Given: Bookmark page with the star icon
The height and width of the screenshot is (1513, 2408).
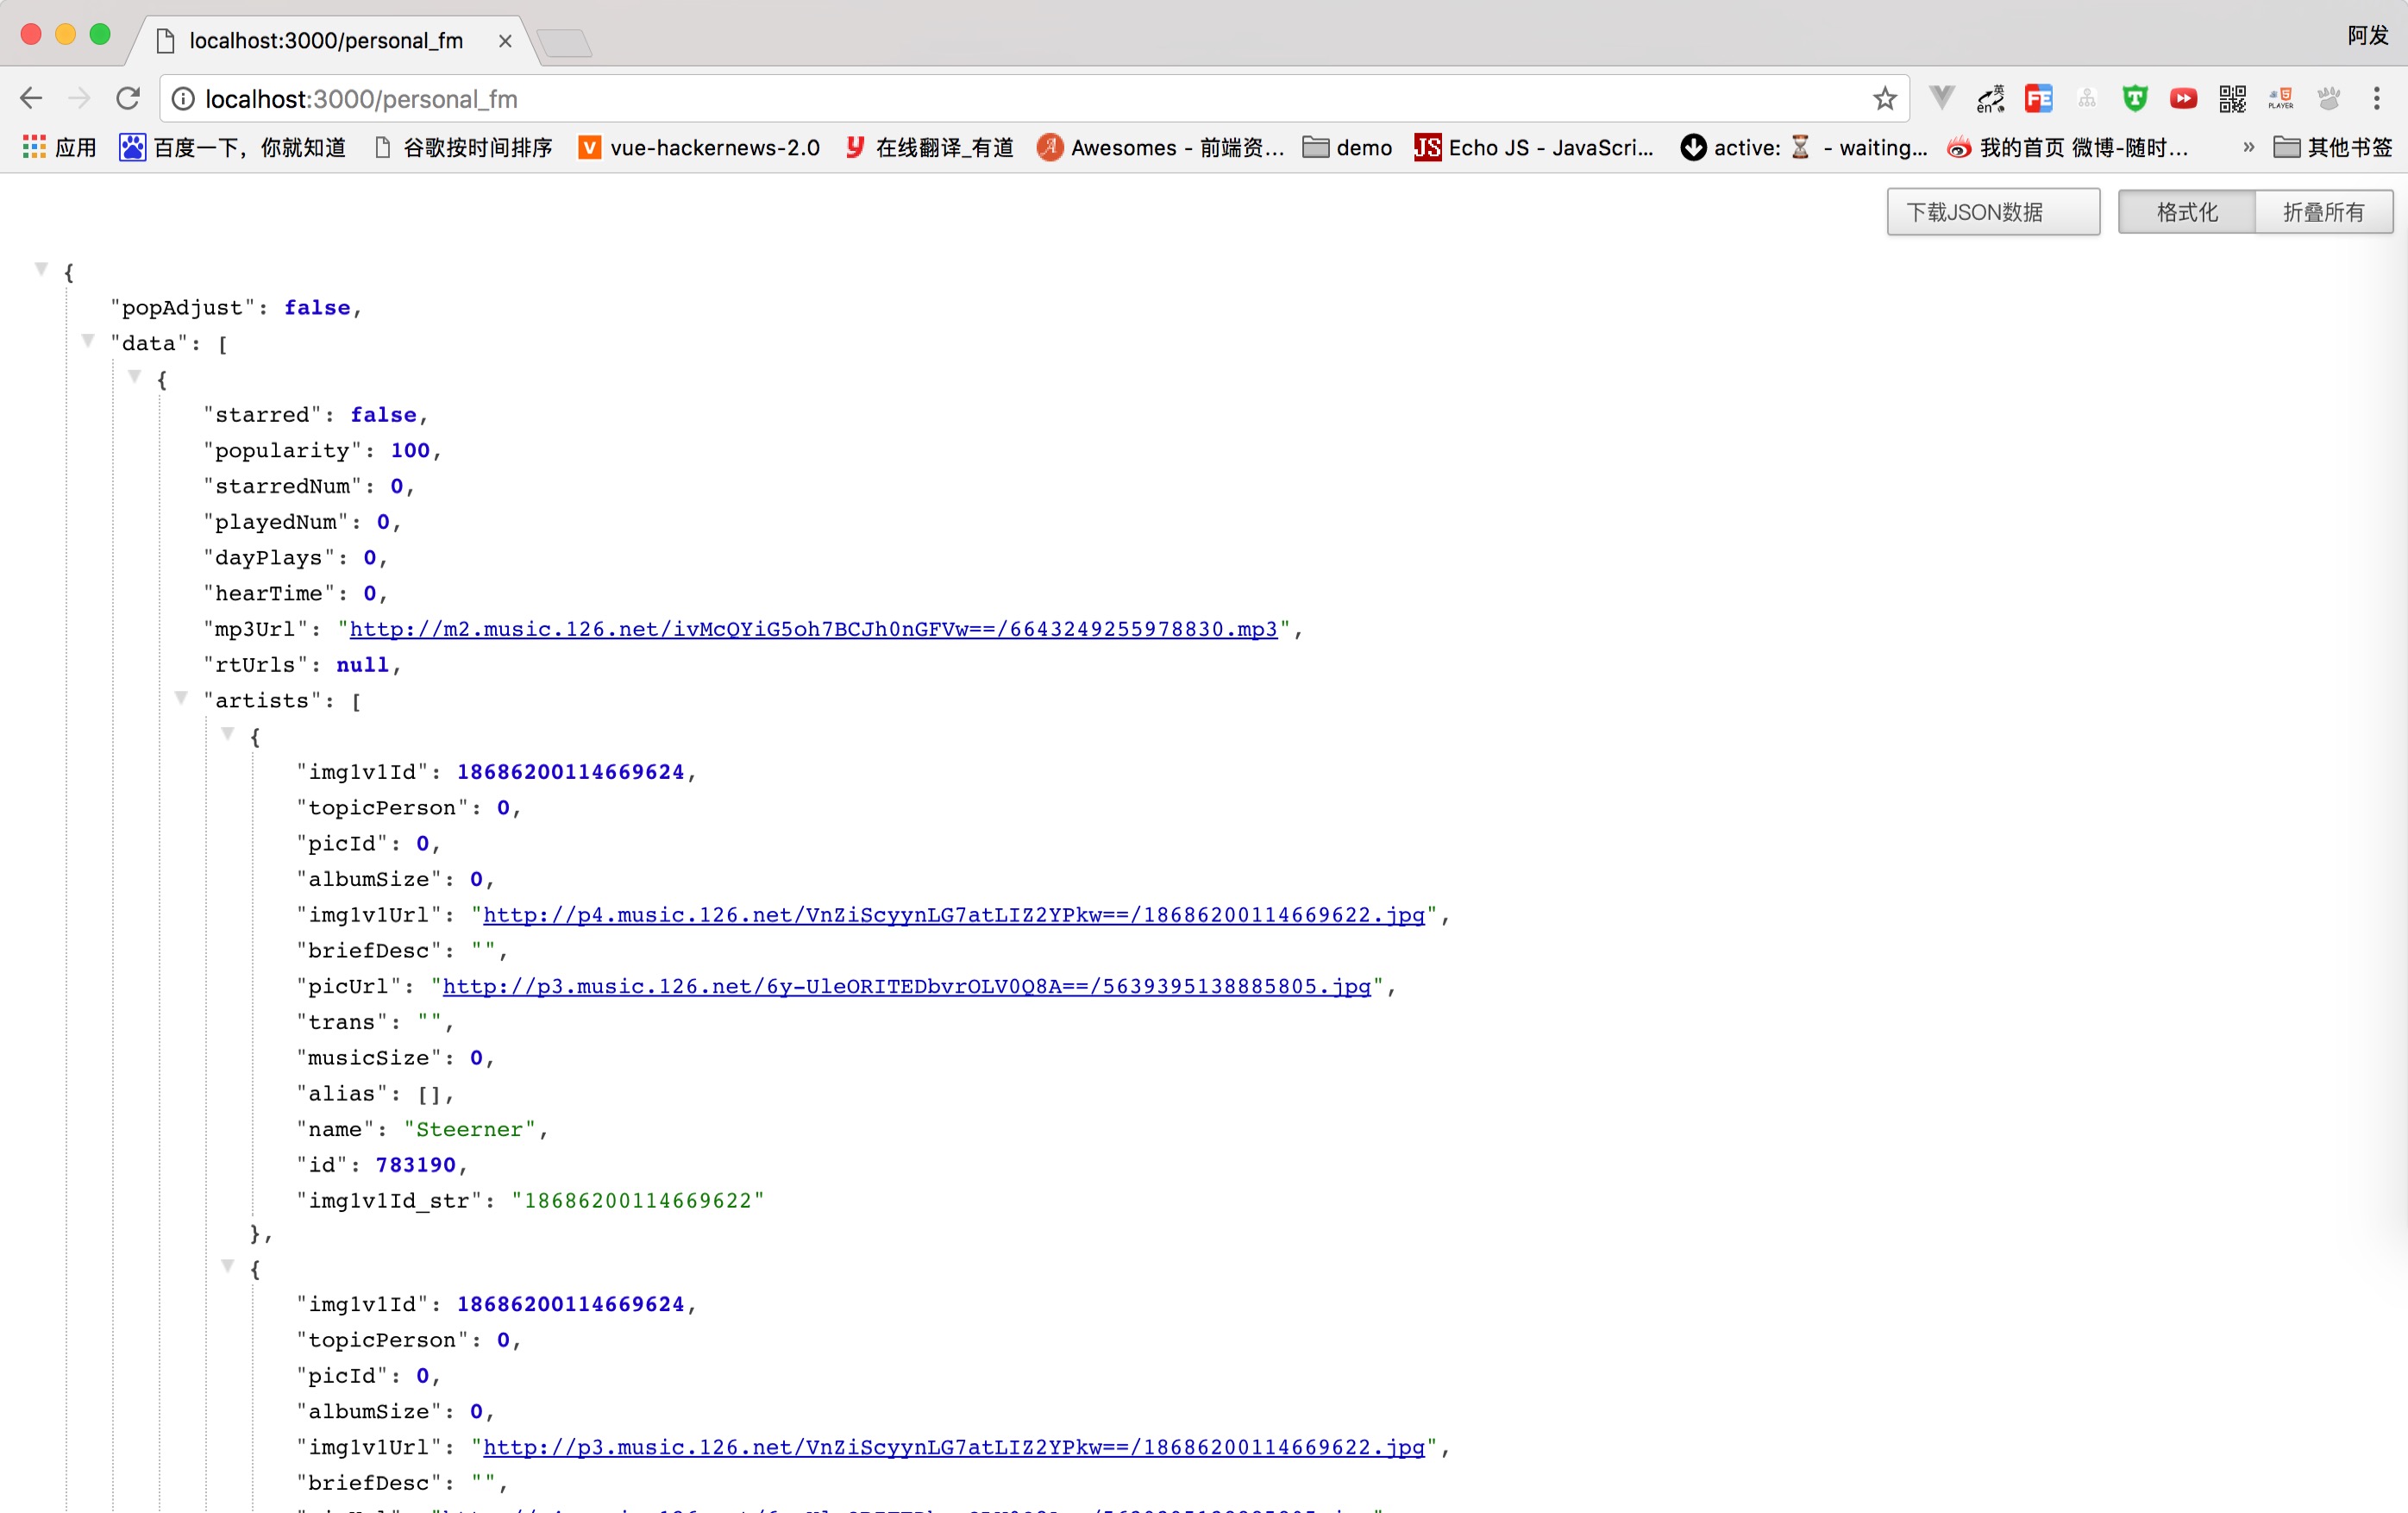Looking at the screenshot, I should [1884, 98].
